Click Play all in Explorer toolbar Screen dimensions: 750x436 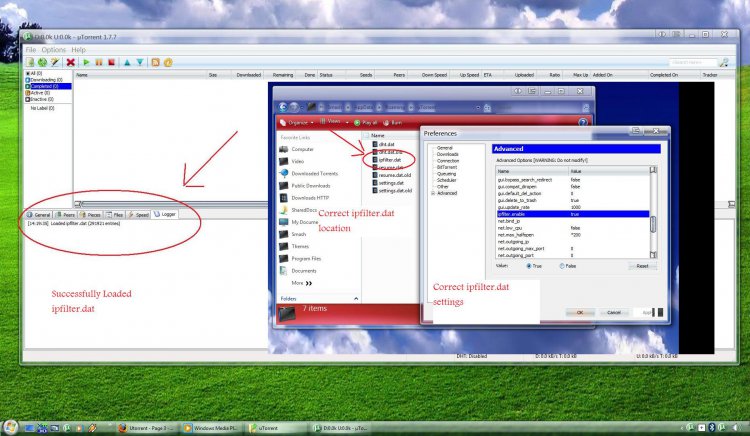tap(365, 123)
